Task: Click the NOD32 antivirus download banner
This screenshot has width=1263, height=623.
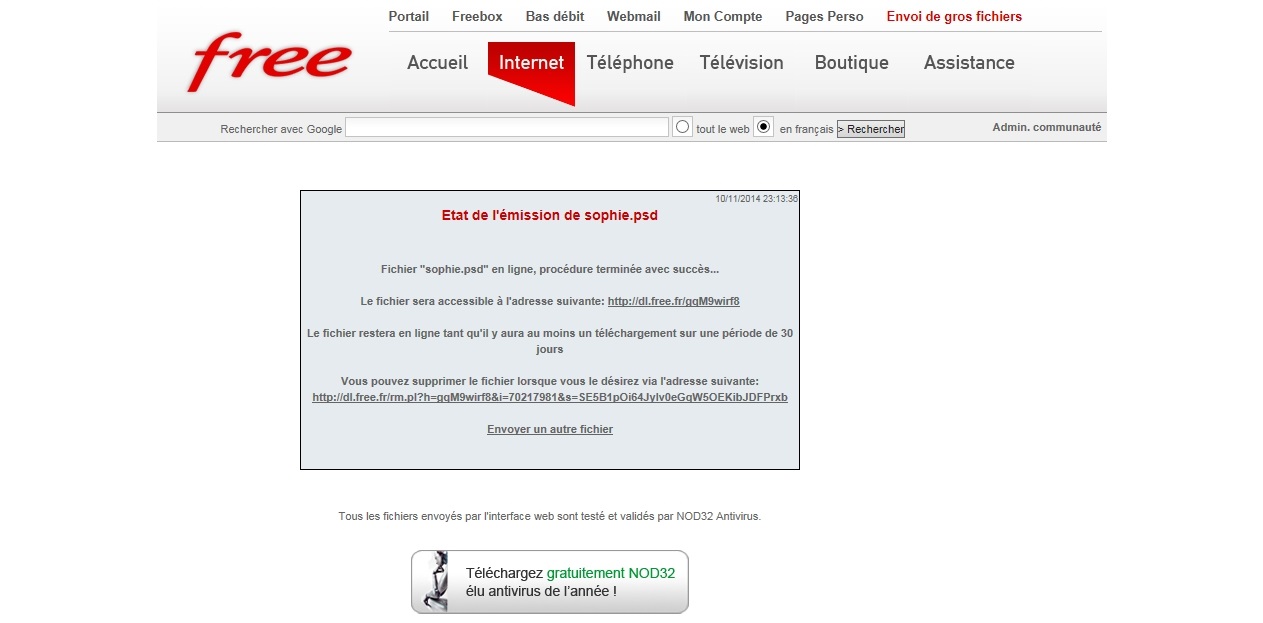Action: click(549, 582)
